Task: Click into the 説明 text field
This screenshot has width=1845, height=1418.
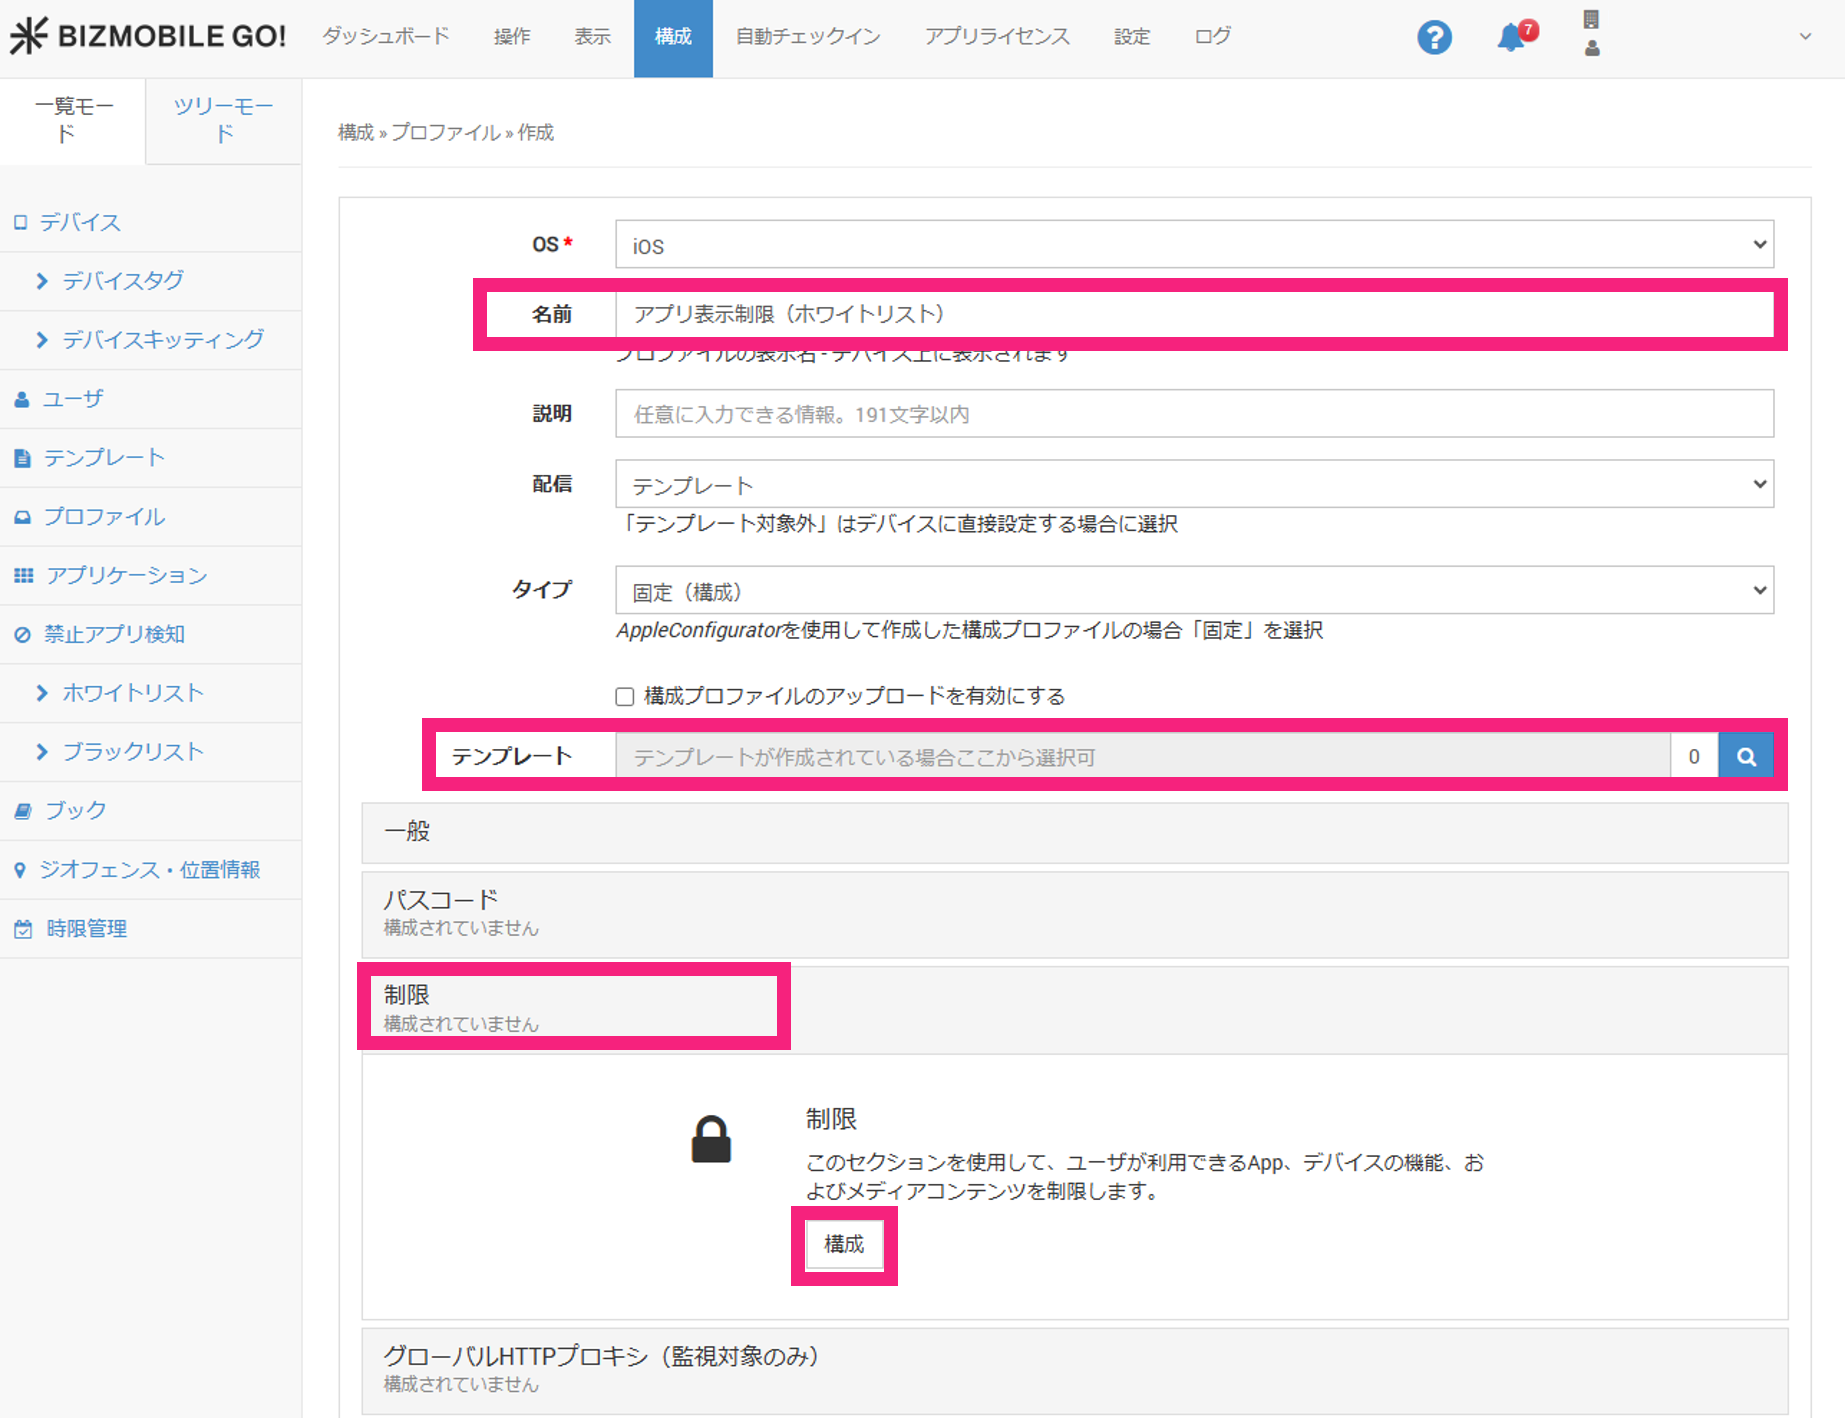Action: pyautogui.click(x=1194, y=414)
